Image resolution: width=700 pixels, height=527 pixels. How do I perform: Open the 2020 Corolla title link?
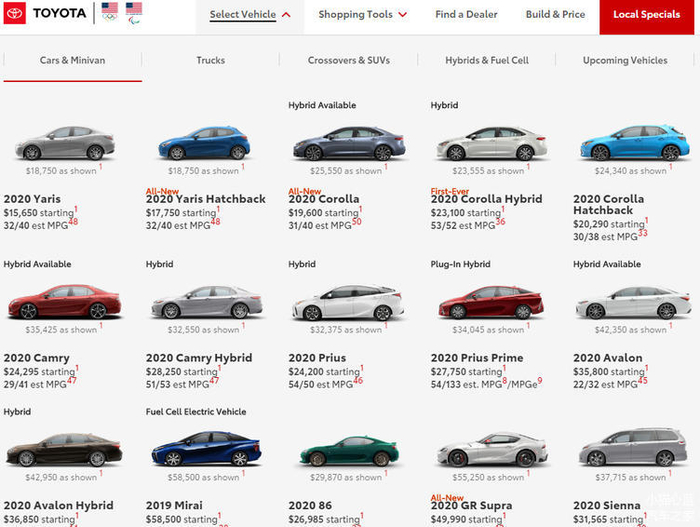[324, 199]
